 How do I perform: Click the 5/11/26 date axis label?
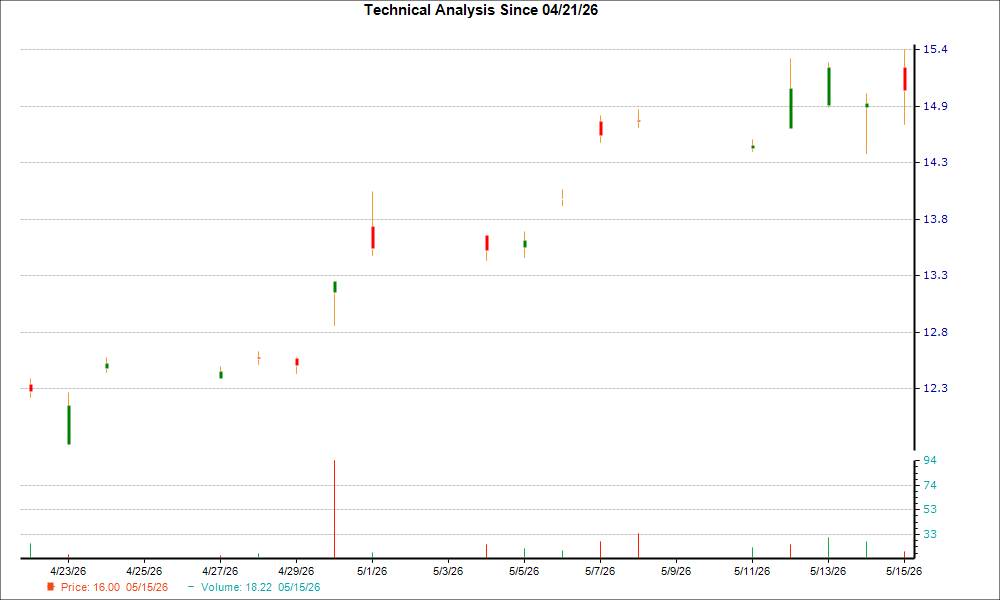[752, 571]
